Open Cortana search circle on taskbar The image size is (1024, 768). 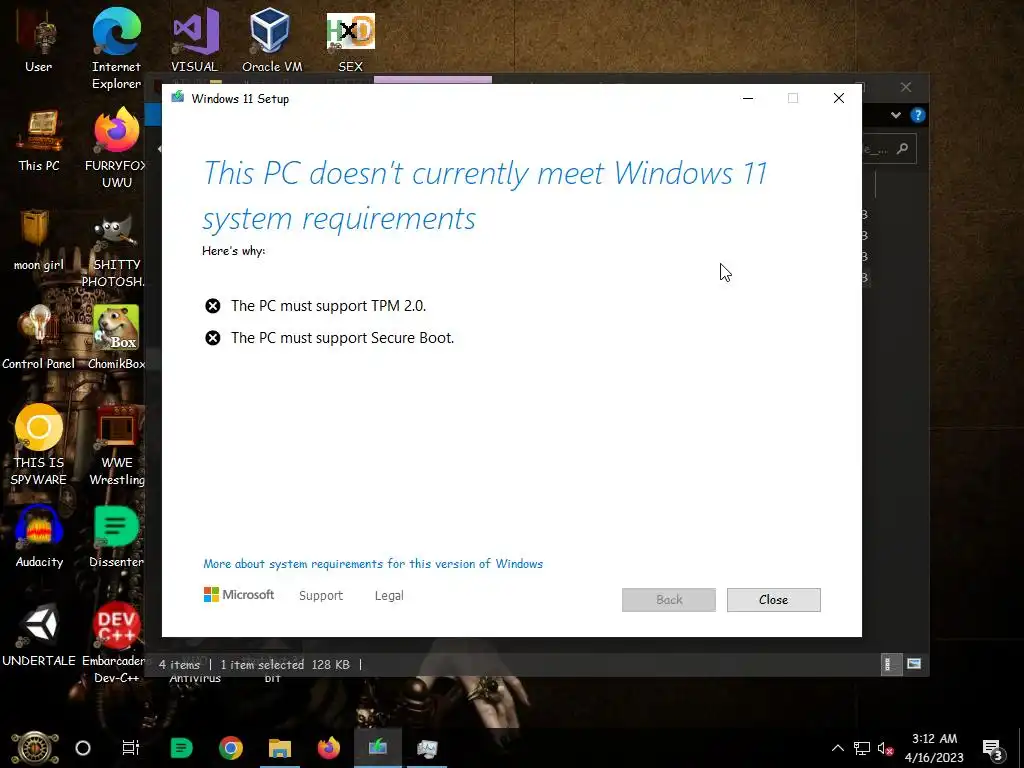coord(83,748)
